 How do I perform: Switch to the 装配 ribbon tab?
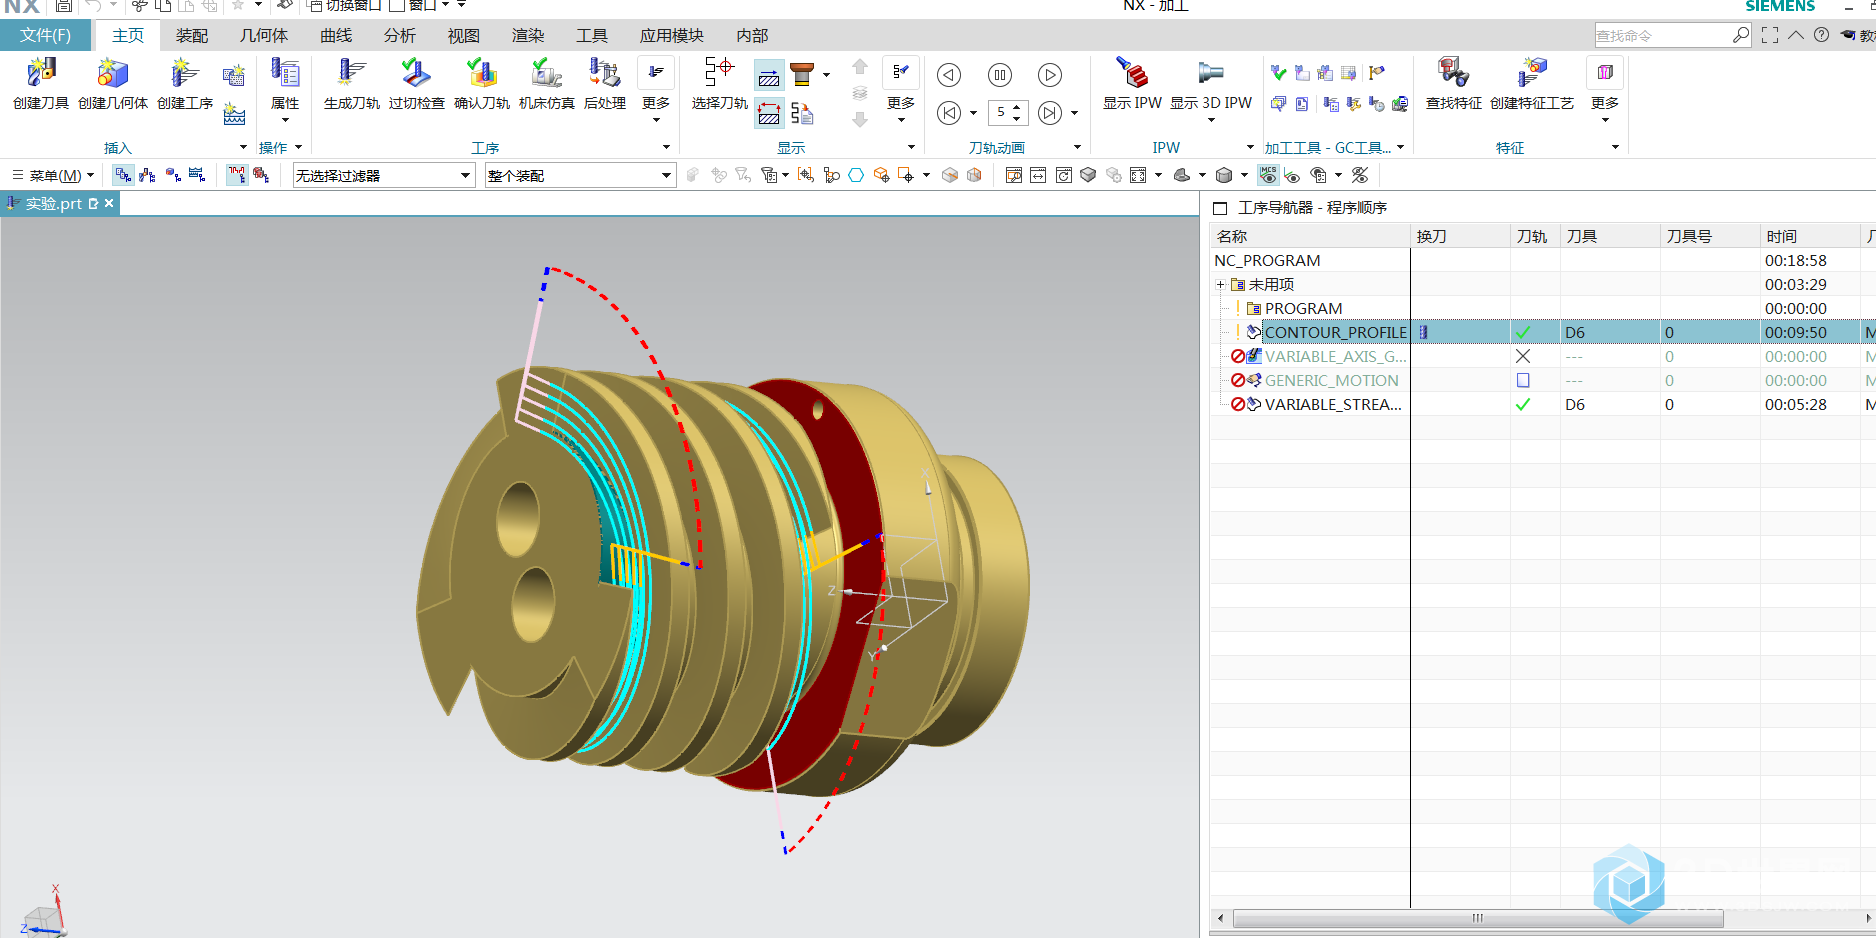pyautogui.click(x=192, y=35)
